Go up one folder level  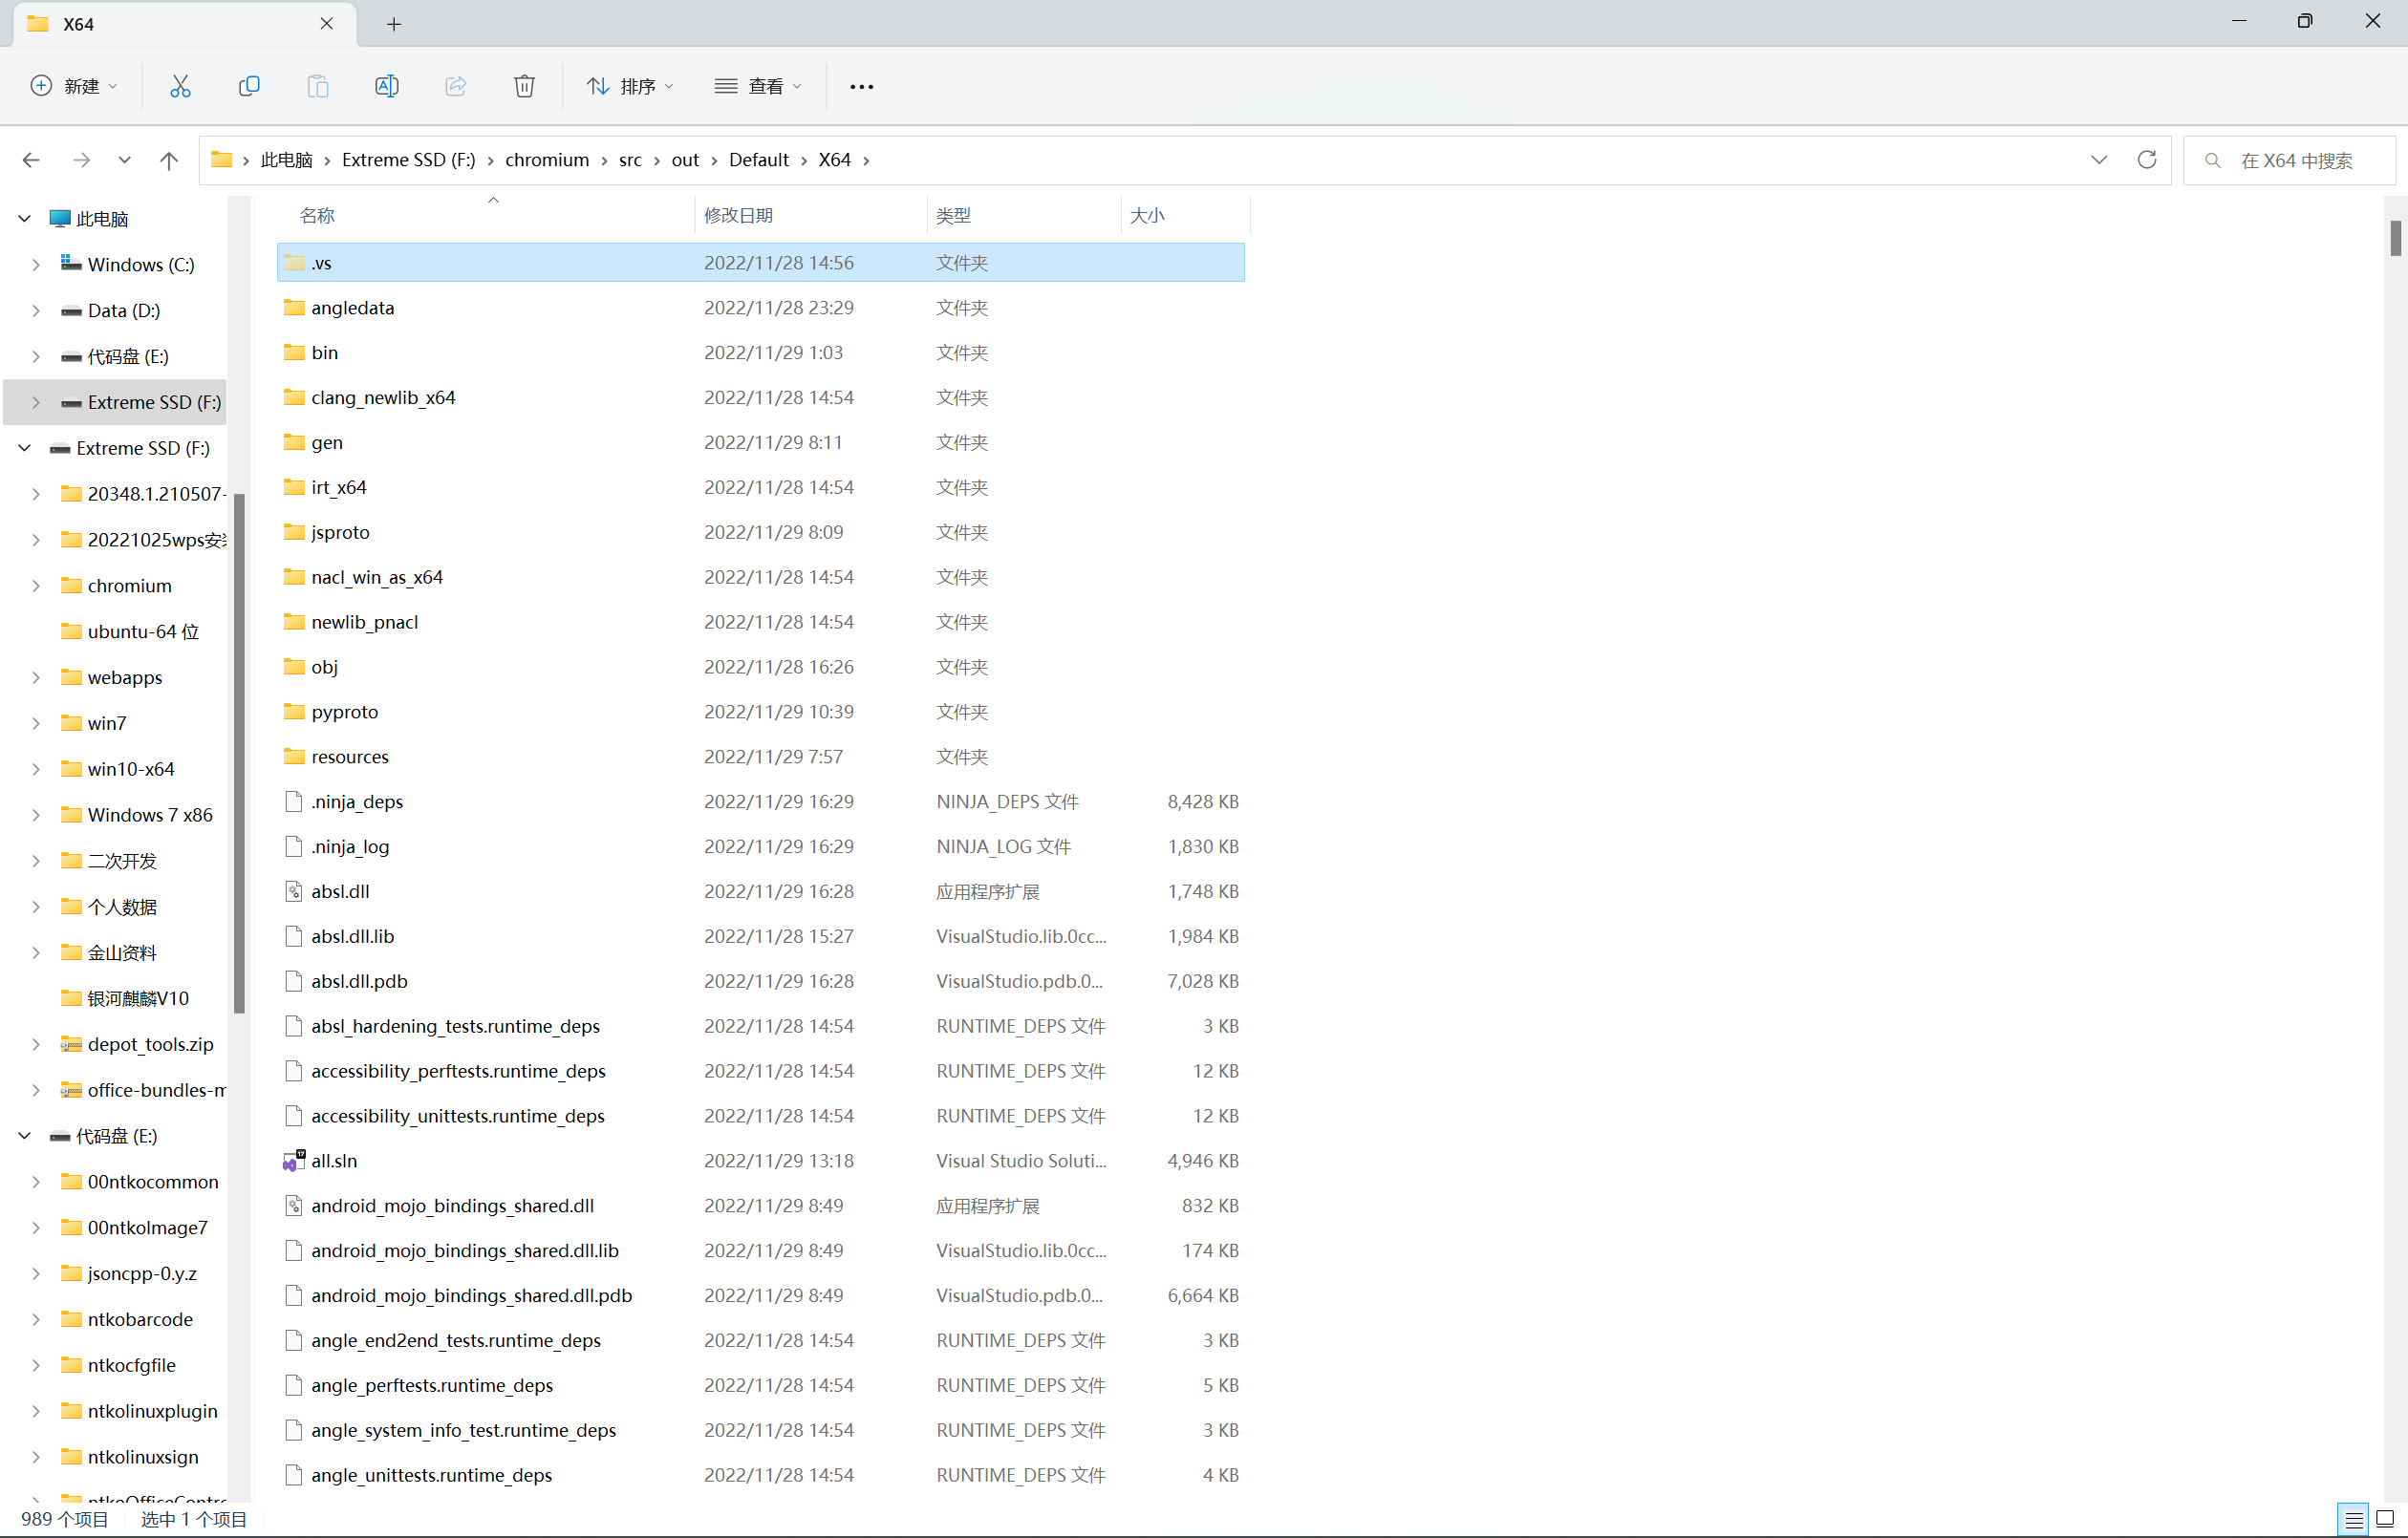point(169,160)
